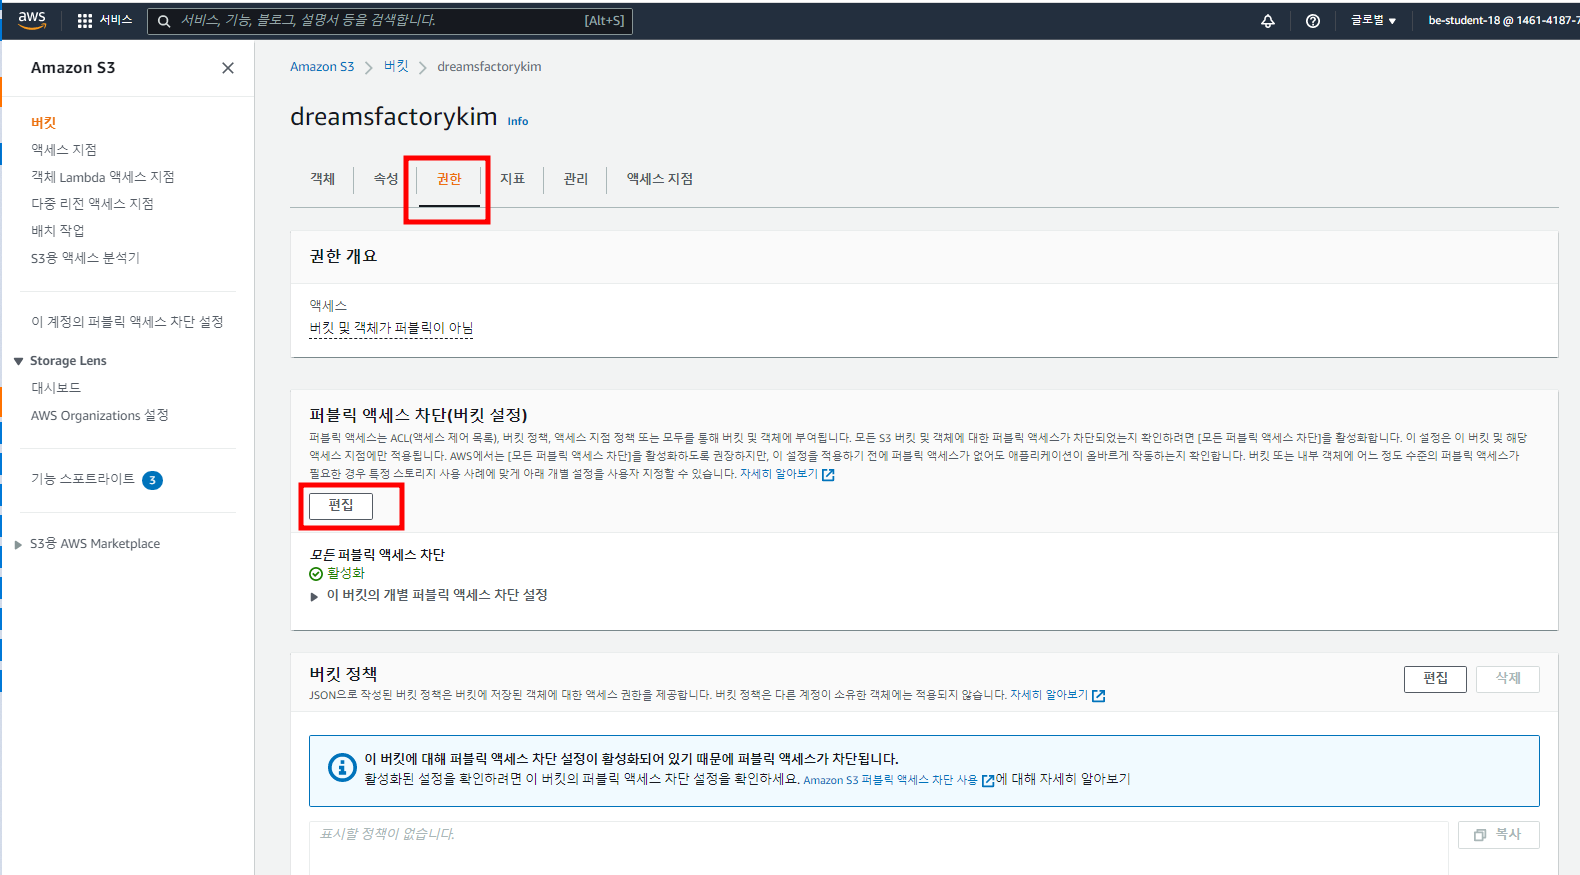The height and width of the screenshot is (875, 1580).
Task: Open the bucket policy Learn more link
Action: point(1049,695)
